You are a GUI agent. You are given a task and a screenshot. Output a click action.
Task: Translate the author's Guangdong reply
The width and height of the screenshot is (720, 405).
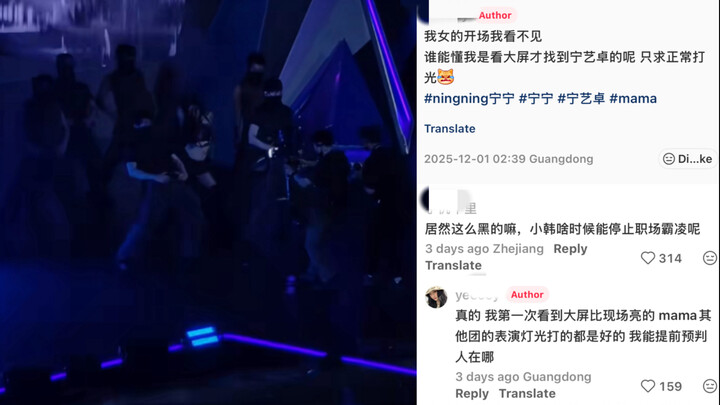click(x=527, y=394)
